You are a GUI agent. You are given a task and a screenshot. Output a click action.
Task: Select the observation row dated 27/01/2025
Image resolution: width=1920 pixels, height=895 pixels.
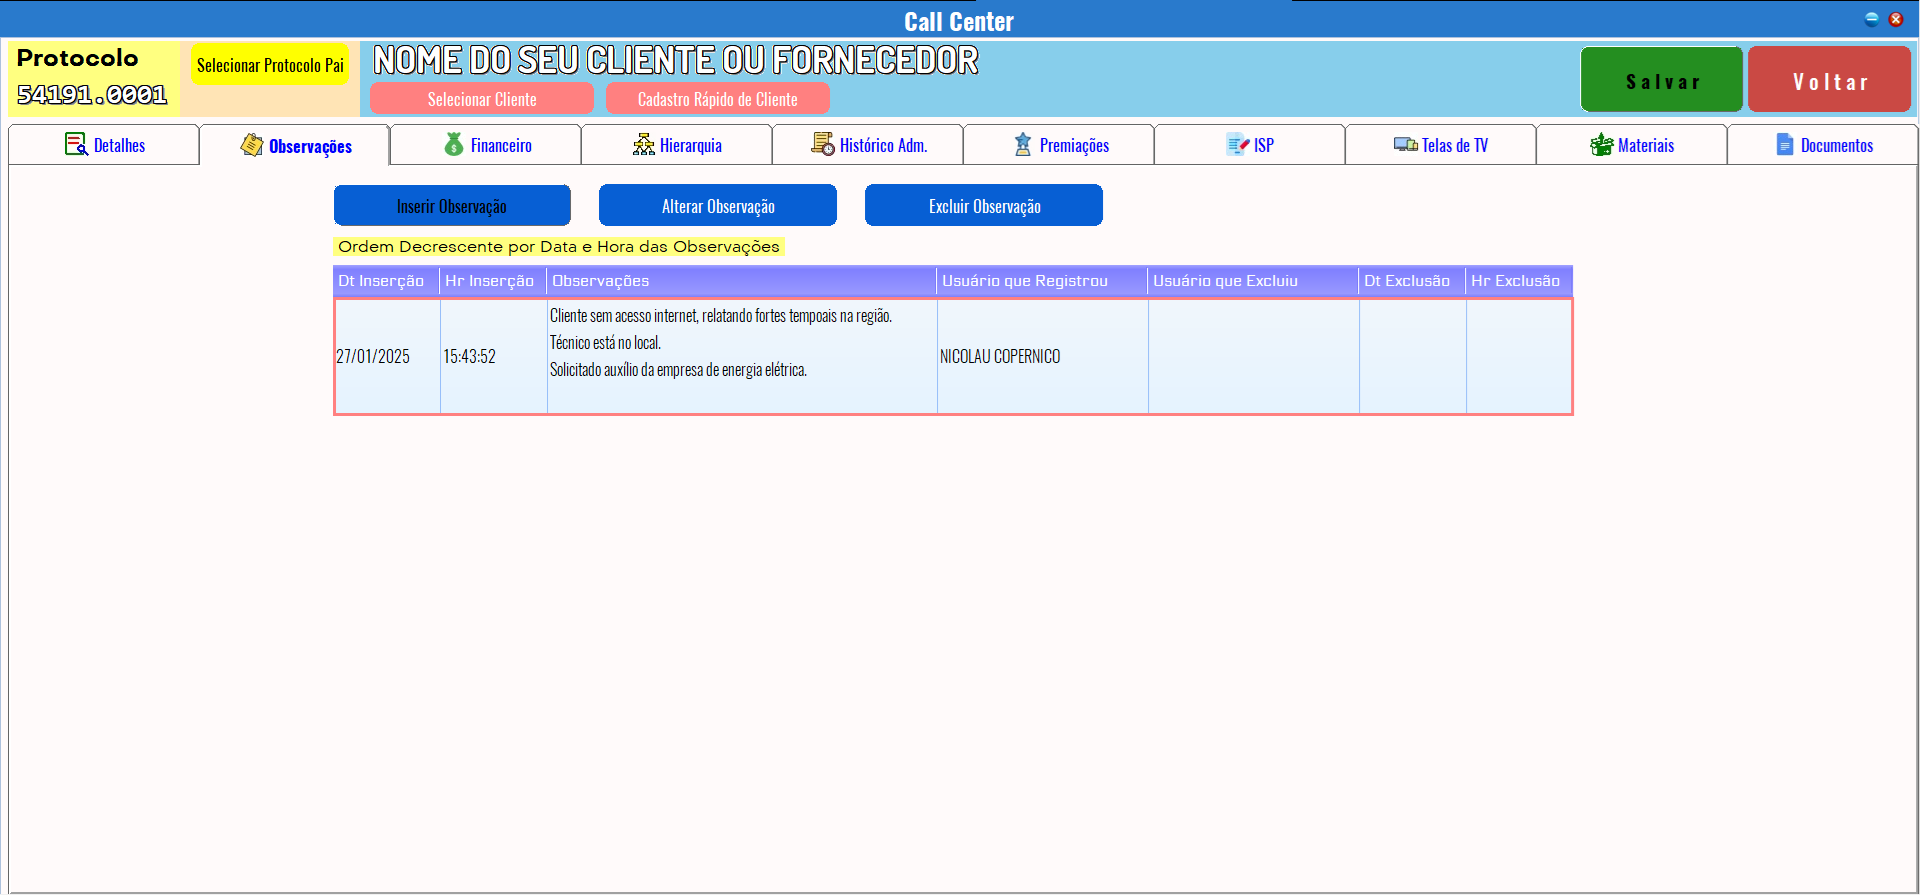[740, 356]
